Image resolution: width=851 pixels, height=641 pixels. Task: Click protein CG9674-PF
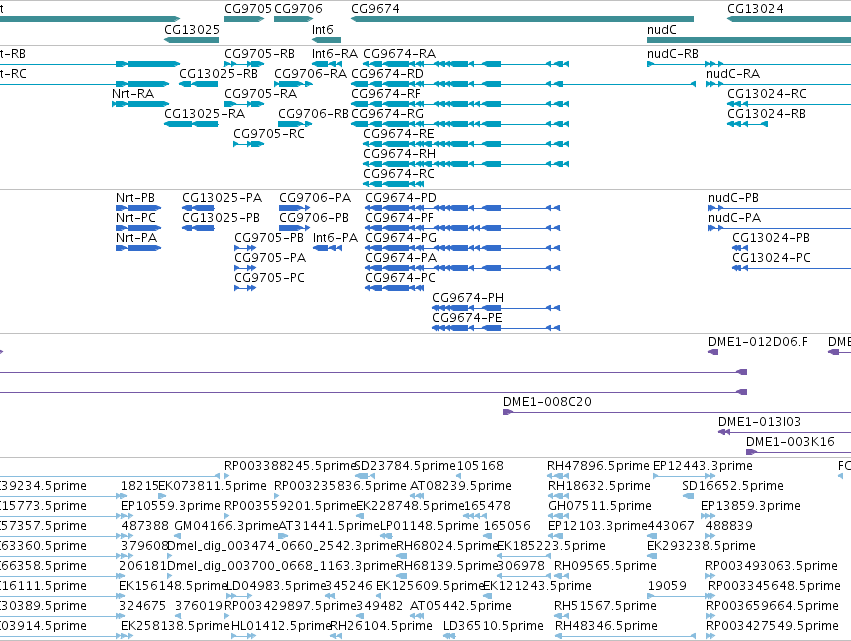coord(399,218)
